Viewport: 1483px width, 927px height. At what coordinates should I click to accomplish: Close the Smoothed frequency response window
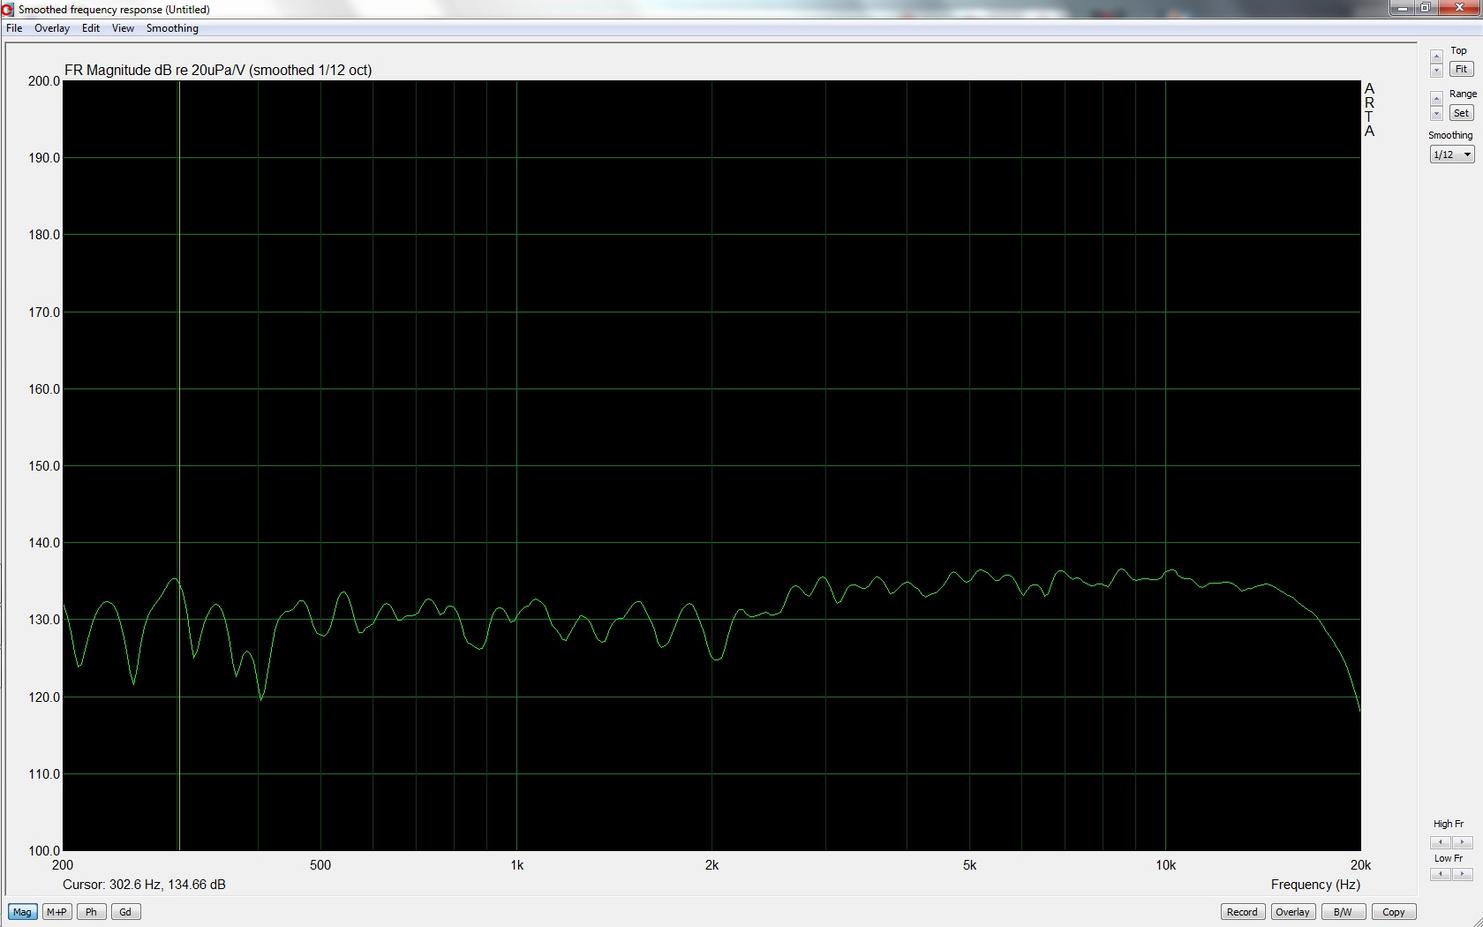pyautogui.click(x=1460, y=8)
